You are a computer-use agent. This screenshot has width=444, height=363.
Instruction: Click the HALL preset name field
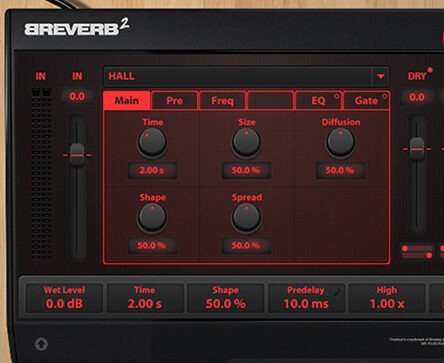pos(238,76)
